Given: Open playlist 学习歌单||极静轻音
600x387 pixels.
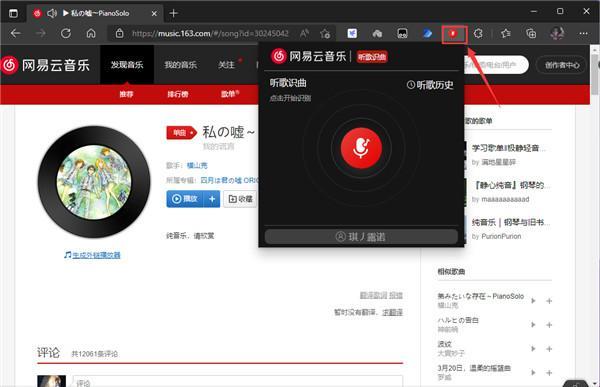Looking at the screenshot, I should pyautogui.click(x=509, y=148).
